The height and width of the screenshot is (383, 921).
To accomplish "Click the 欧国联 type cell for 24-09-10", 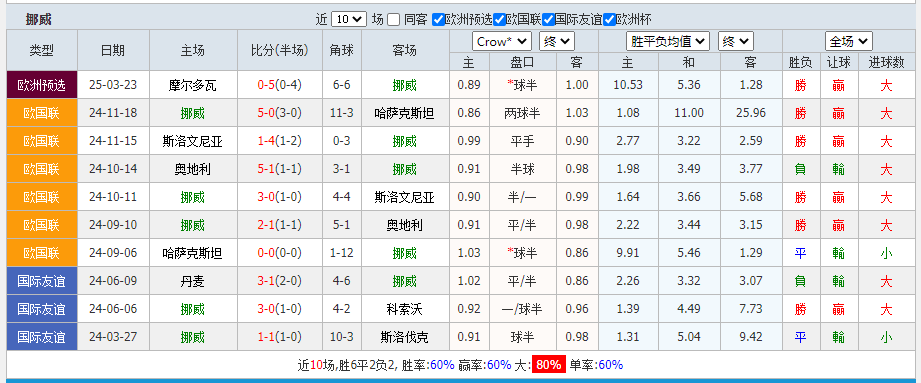I will pos(42,225).
